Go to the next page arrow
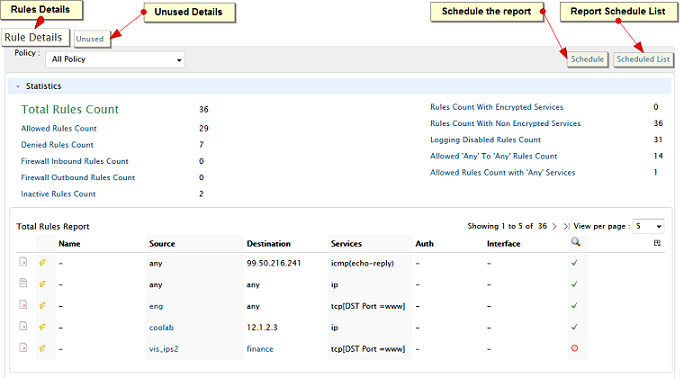 pos(554,226)
